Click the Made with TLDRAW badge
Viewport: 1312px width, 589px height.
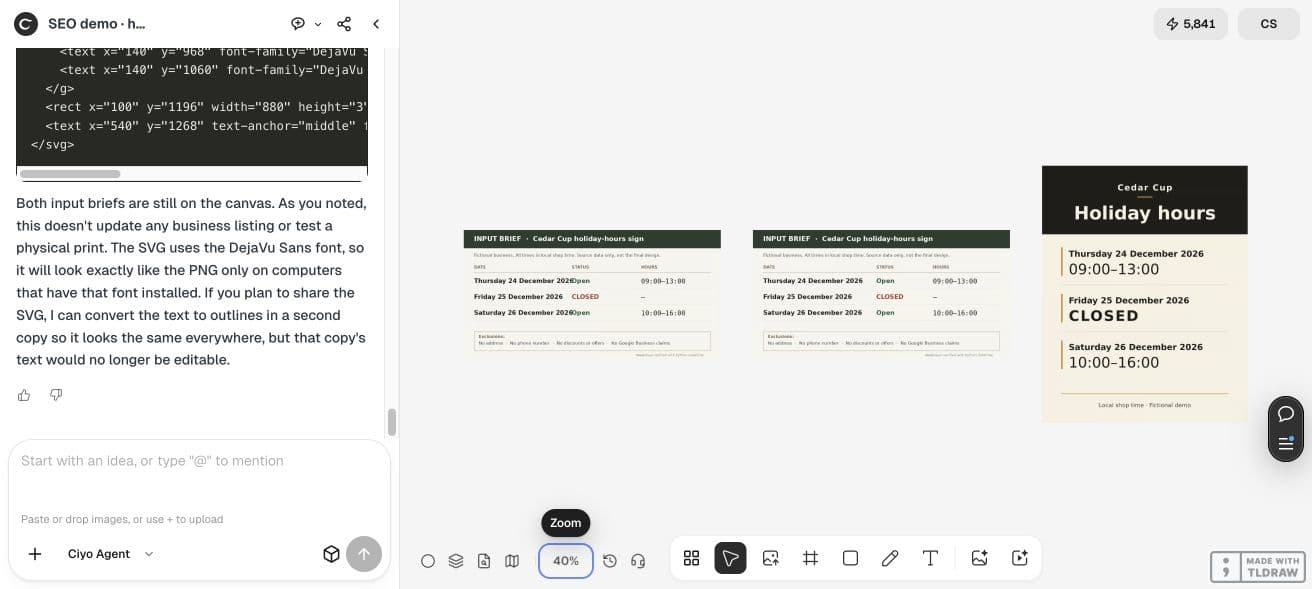pos(1257,567)
